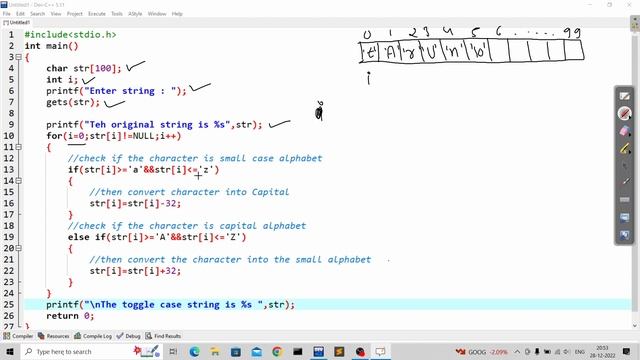The width and height of the screenshot is (640, 360).
Task: Click the editor vertical scrollbar down arrow
Action: tap(635, 326)
